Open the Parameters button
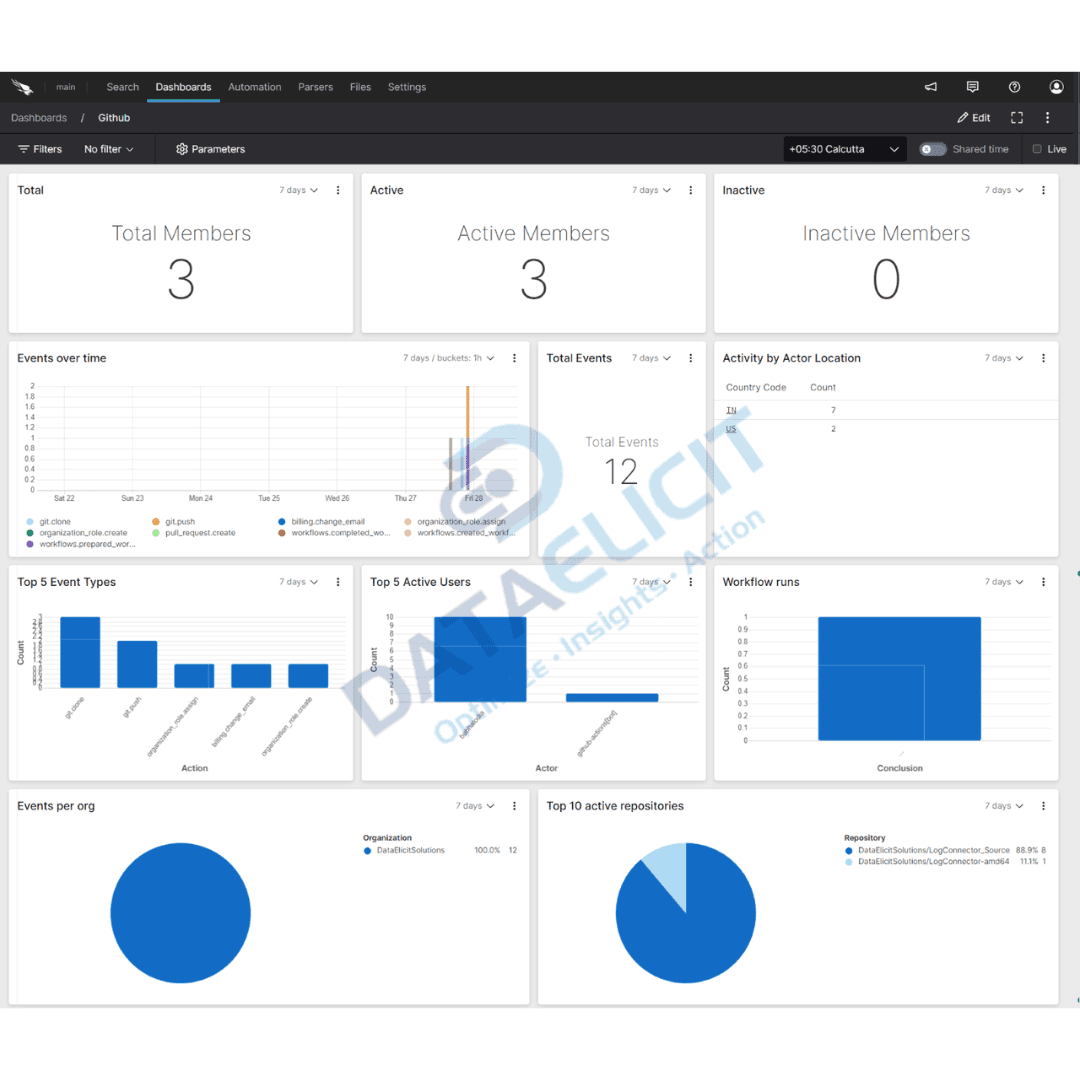 click(x=210, y=149)
